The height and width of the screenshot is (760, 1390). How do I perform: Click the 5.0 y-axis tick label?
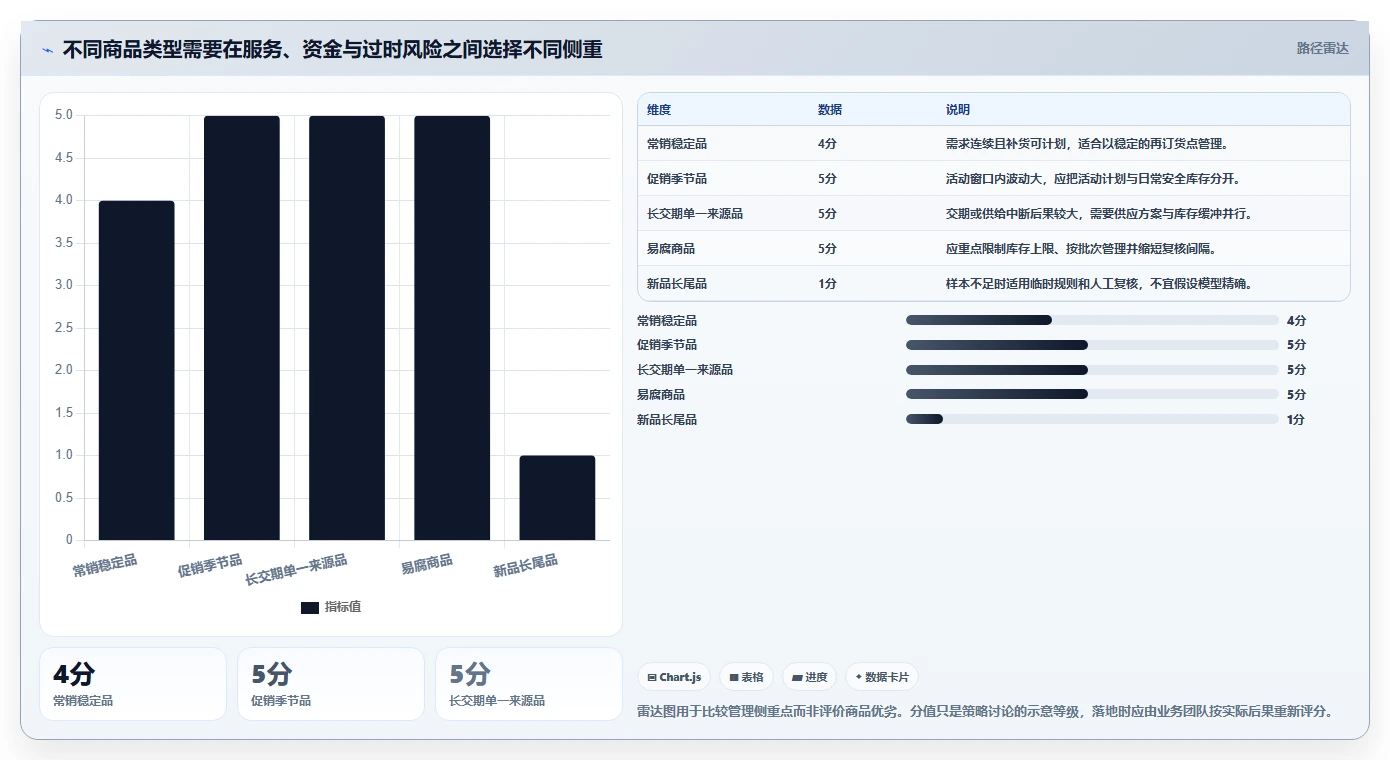64,115
